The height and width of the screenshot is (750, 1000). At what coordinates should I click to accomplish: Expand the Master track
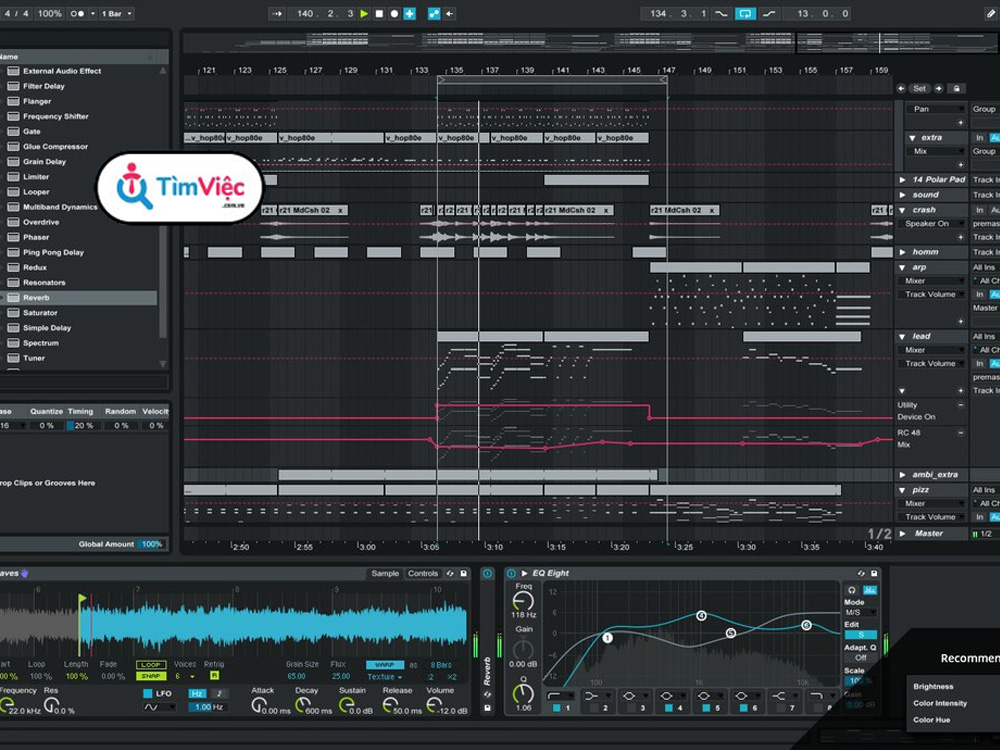point(902,533)
